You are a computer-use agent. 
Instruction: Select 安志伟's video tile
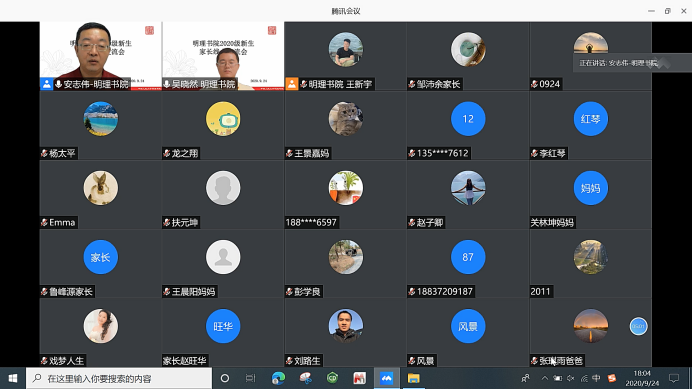click(x=101, y=56)
